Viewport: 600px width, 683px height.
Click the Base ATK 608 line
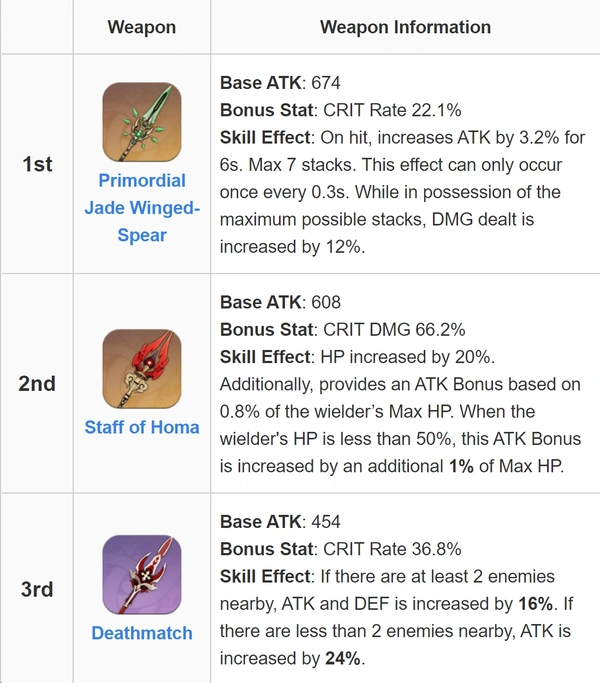[x=280, y=302]
